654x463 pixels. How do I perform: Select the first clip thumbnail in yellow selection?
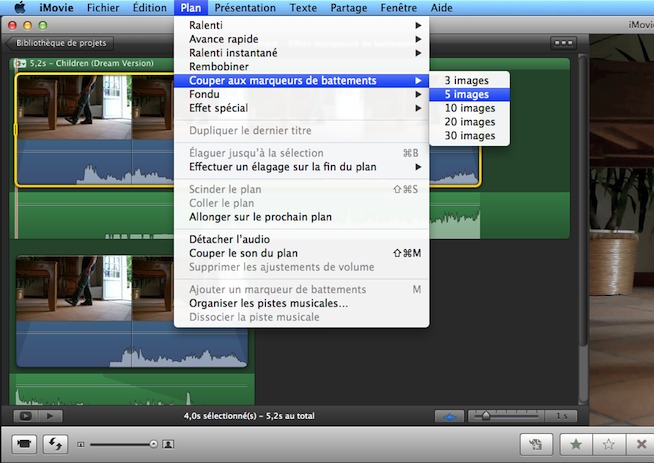pyautogui.click(x=74, y=107)
